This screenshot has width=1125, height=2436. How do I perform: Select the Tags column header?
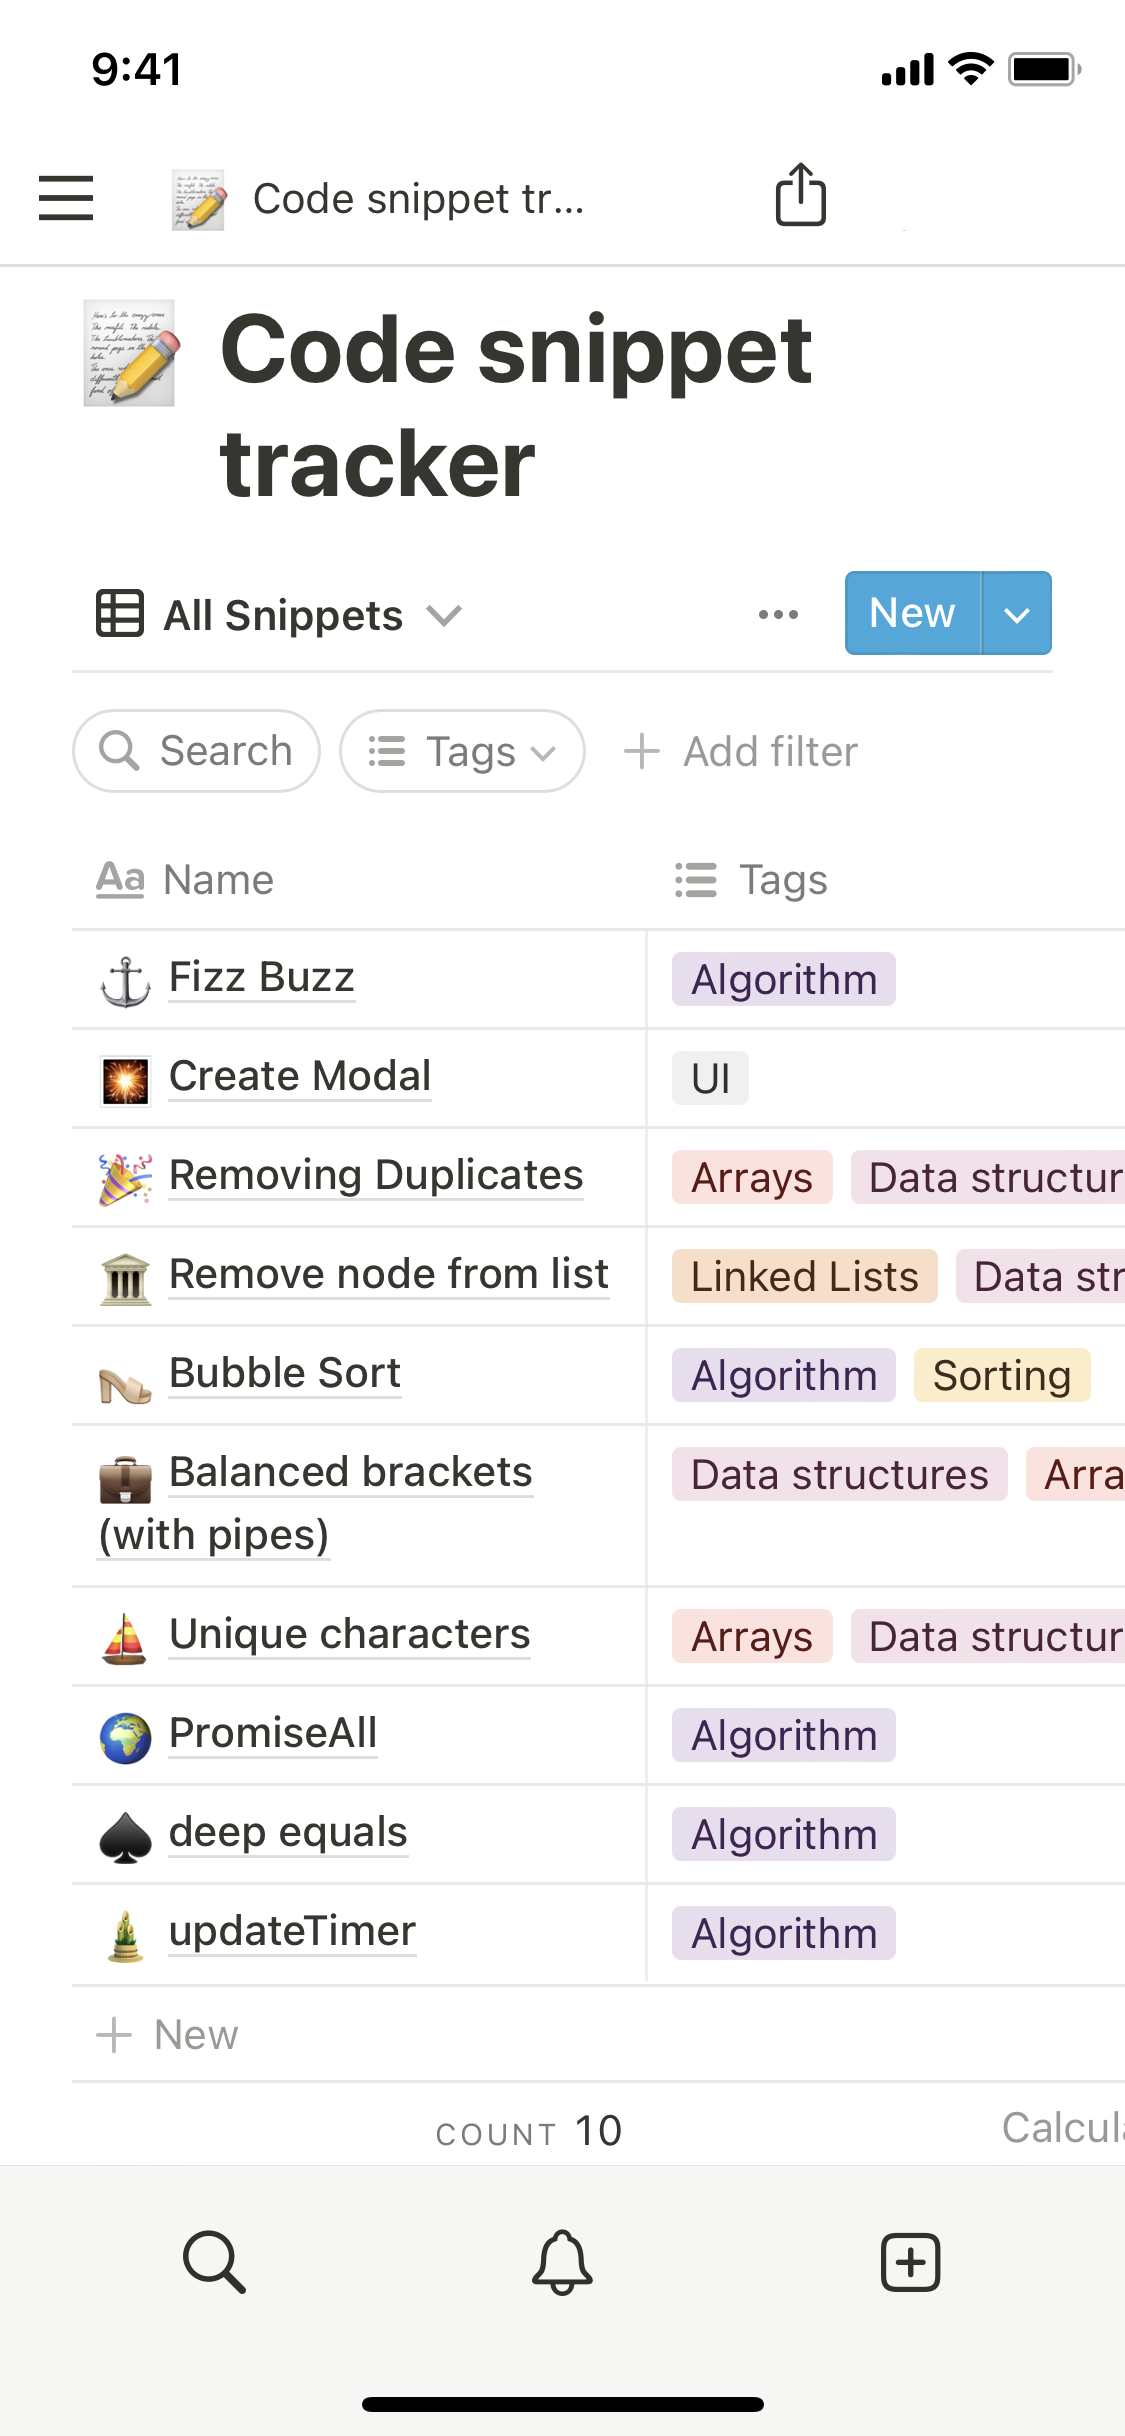[782, 880]
